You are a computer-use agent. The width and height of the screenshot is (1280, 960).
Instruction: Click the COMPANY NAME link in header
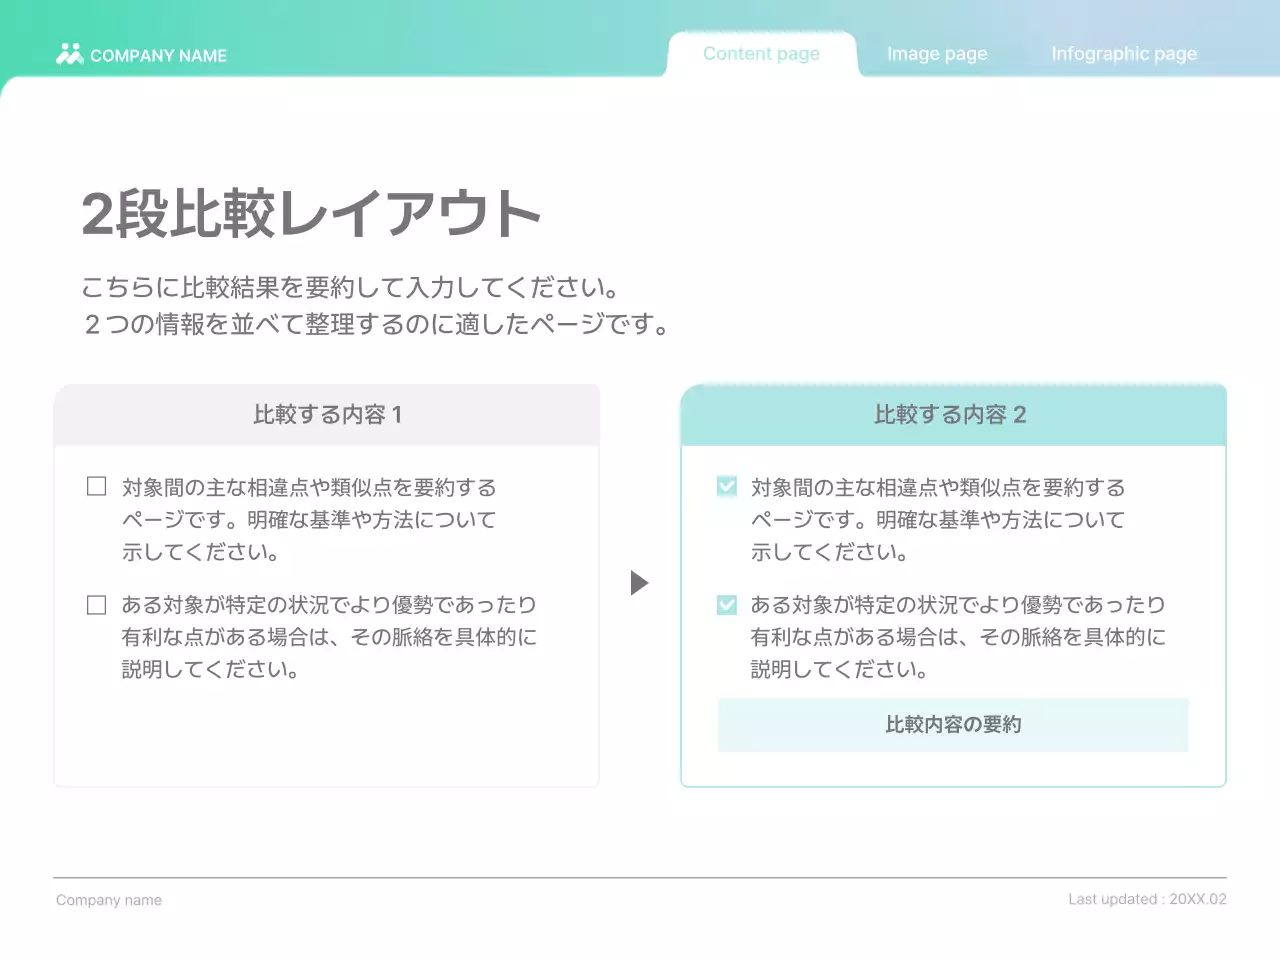158,55
